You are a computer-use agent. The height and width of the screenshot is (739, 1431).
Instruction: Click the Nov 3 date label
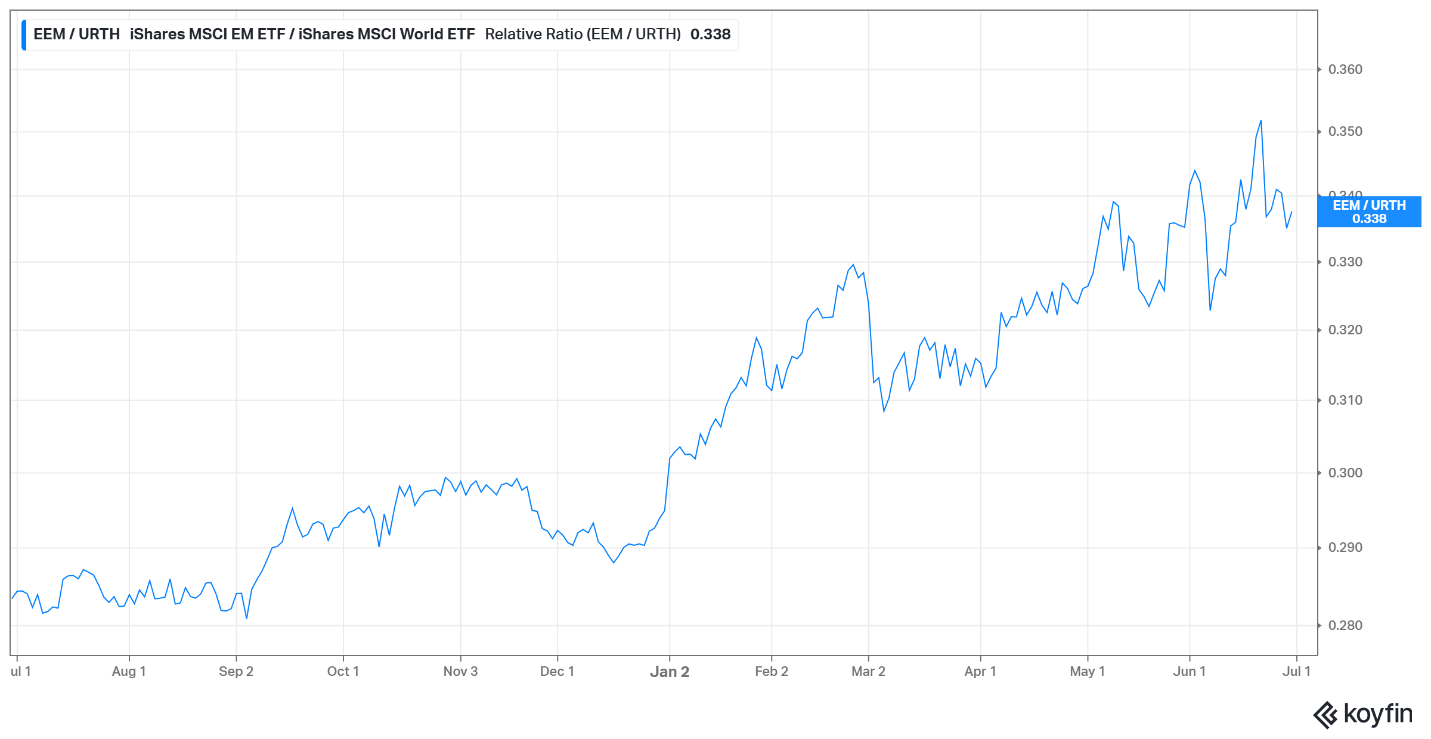pos(460,671)
